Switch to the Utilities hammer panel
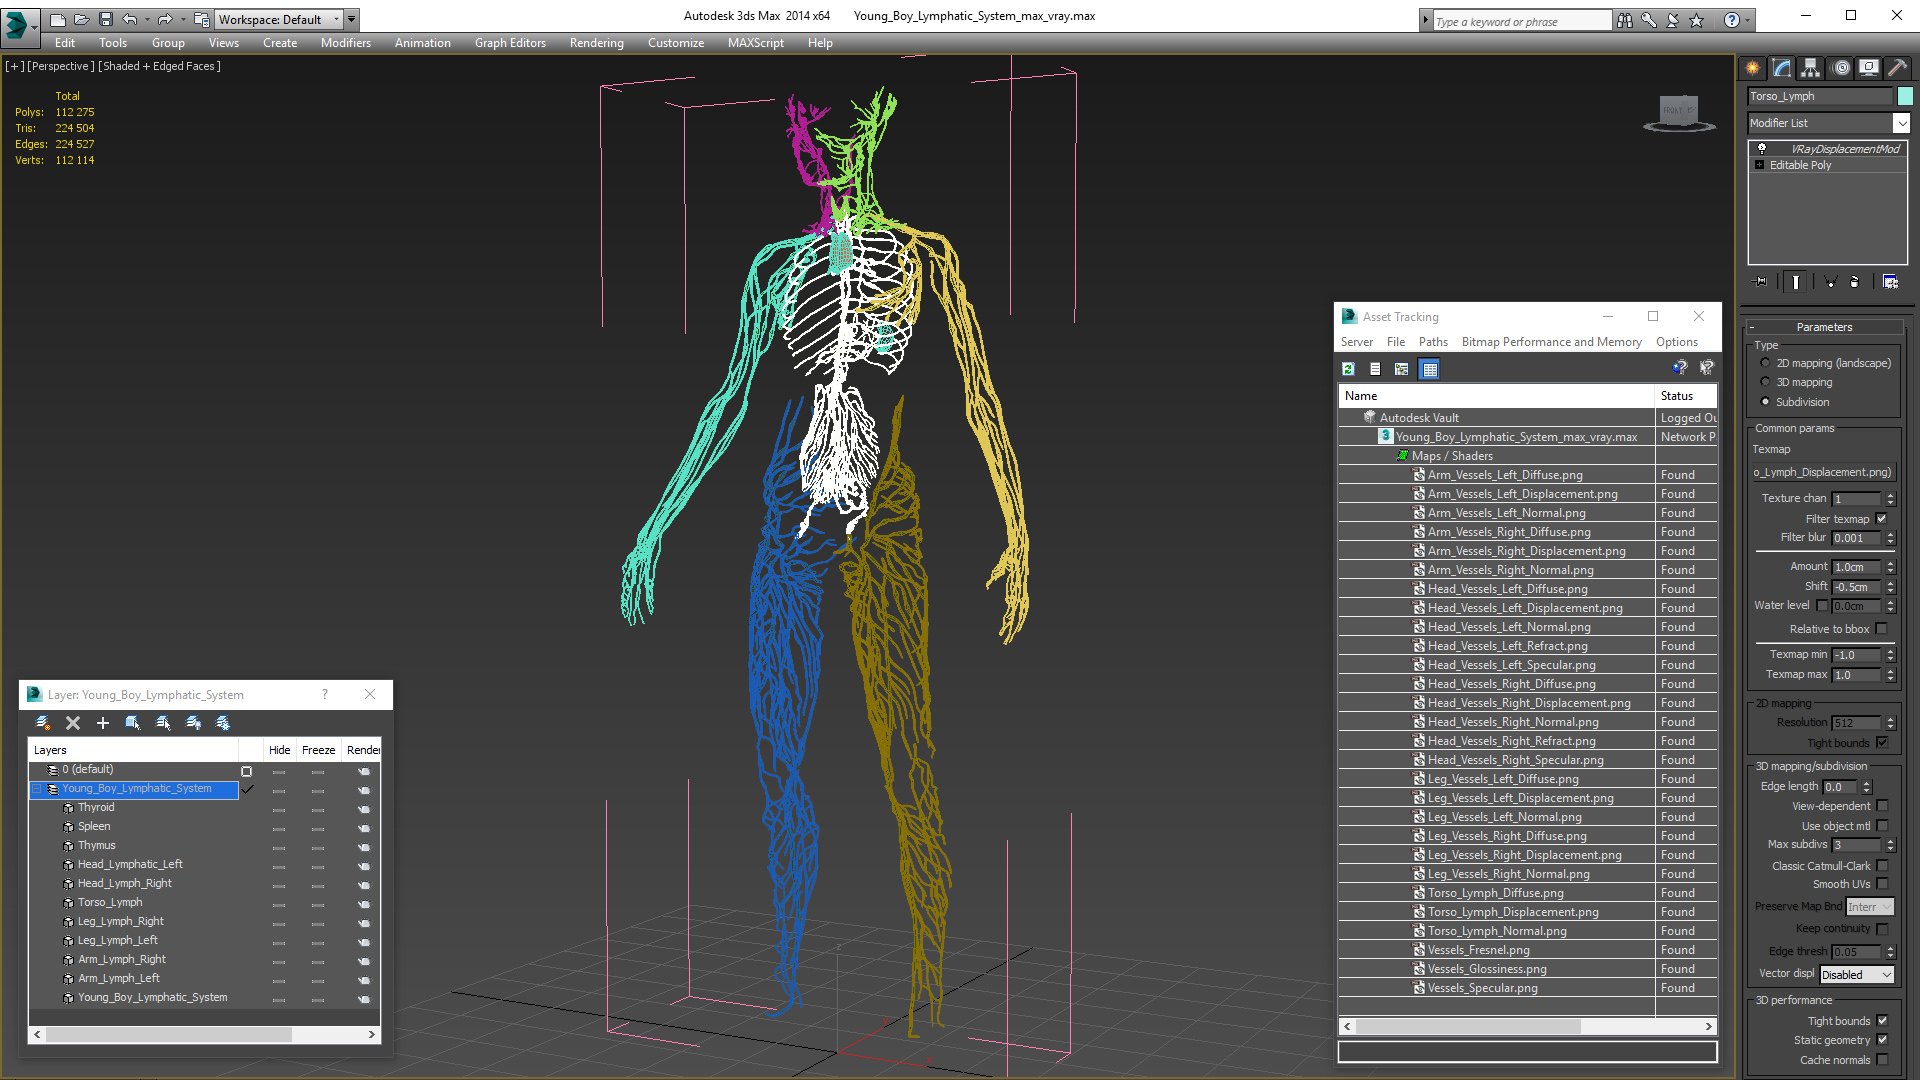Viewport: 1920px width, 1080px height. [x=1897, y=68]
